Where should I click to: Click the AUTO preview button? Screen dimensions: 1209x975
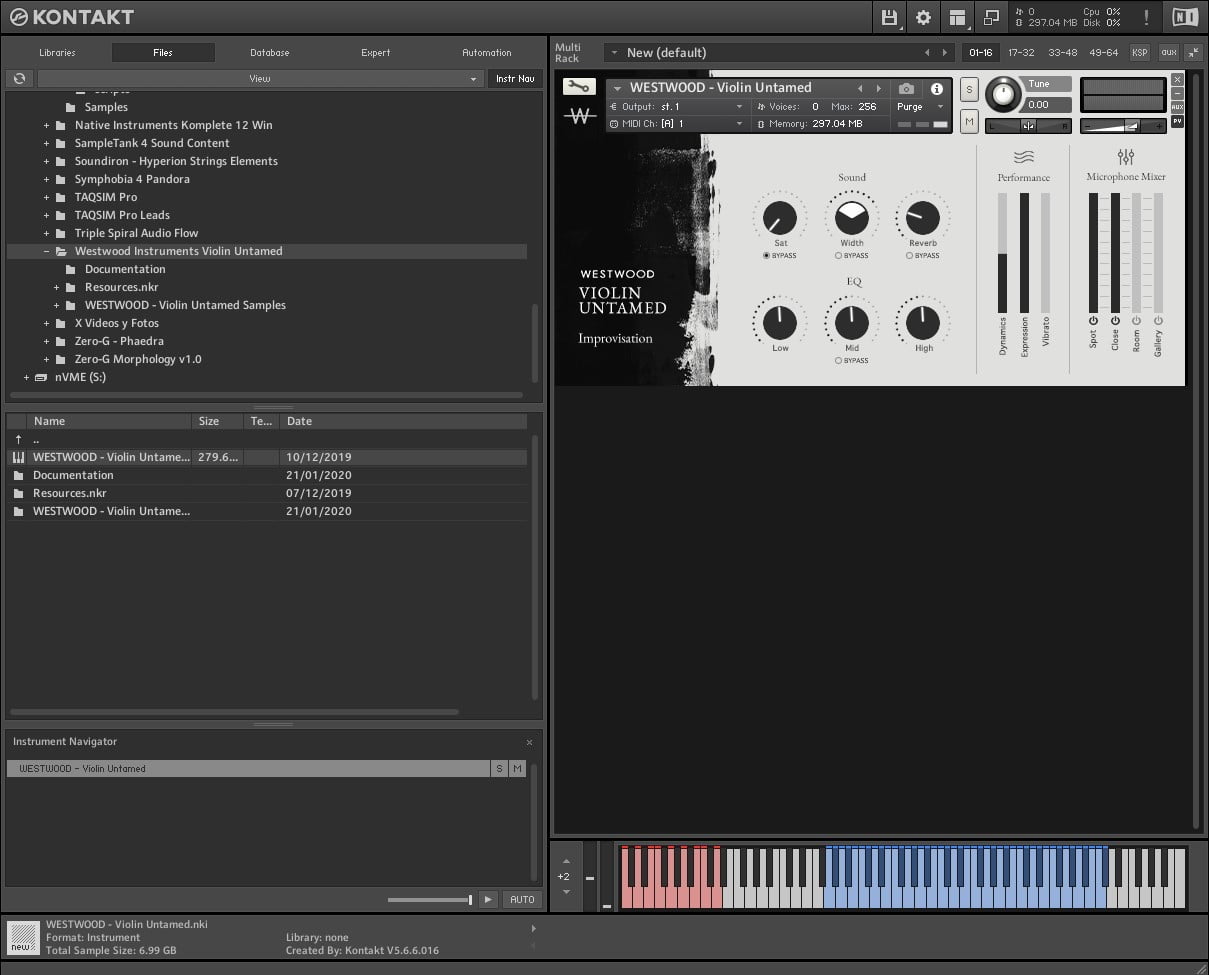(x=522, y=900)
